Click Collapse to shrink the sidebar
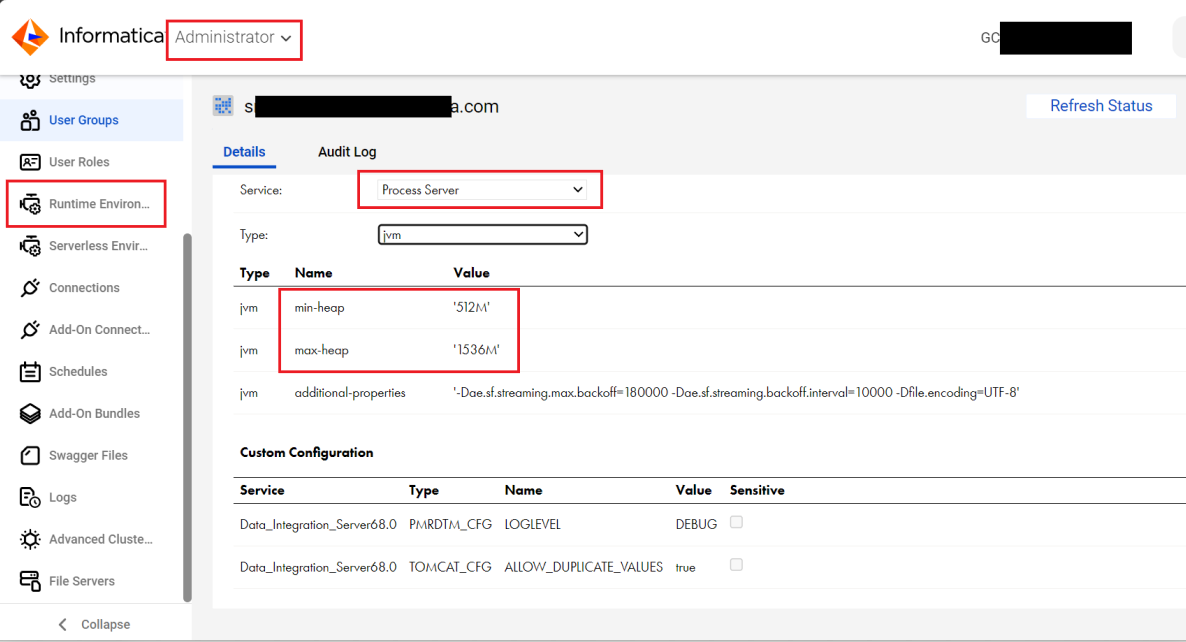This screenshot has height=642, width=1186. coord(95,625)
